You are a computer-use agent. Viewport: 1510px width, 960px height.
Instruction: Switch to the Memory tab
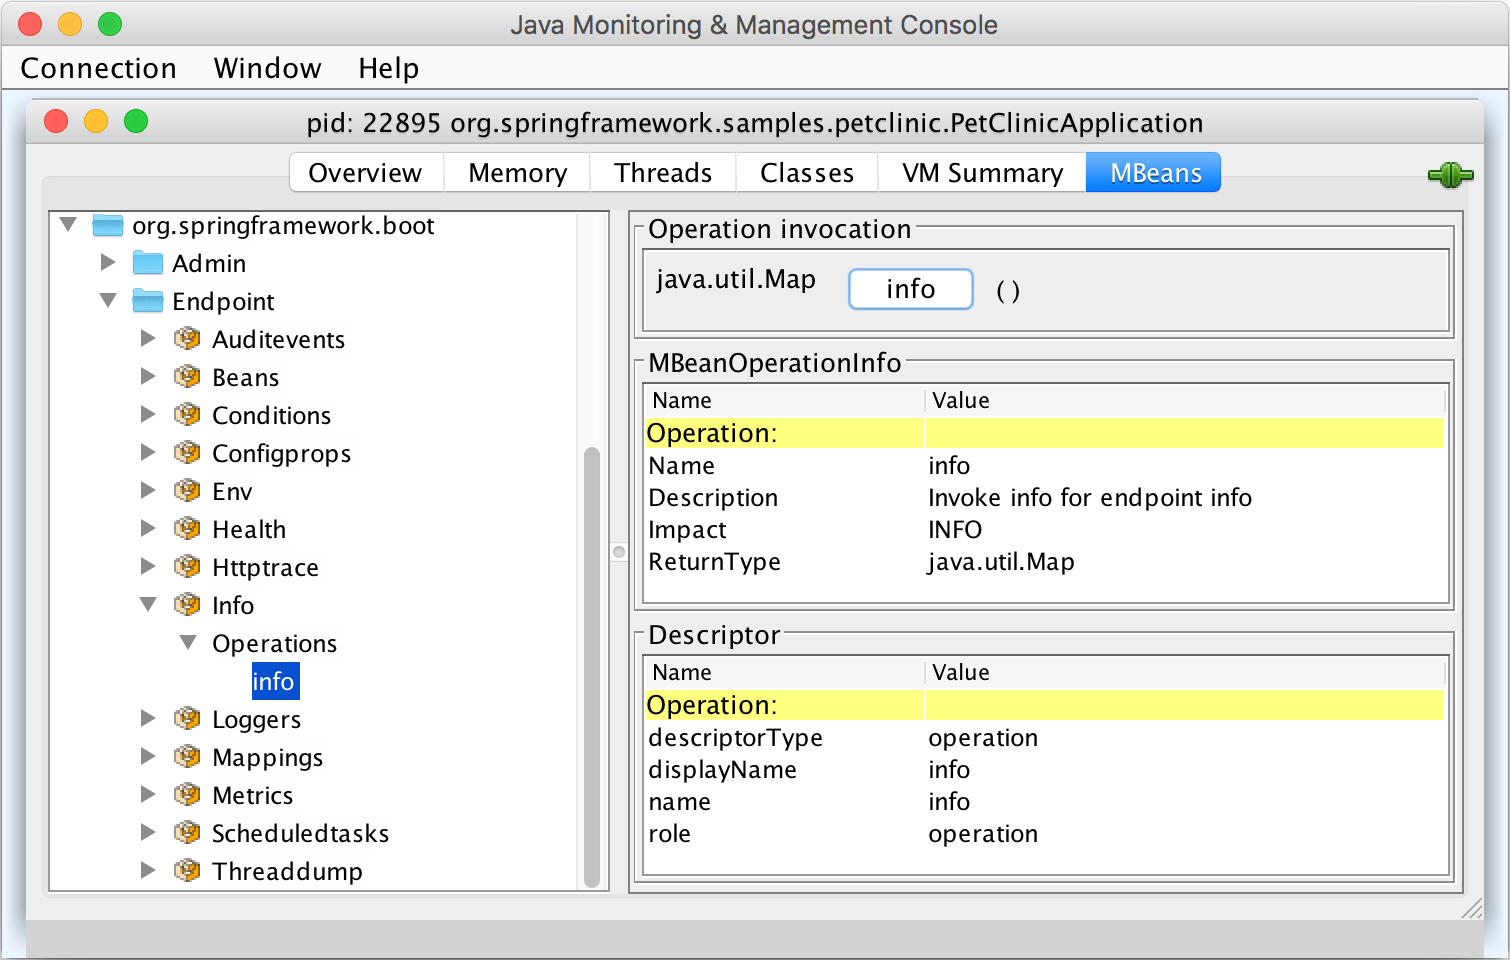(517, 173)
